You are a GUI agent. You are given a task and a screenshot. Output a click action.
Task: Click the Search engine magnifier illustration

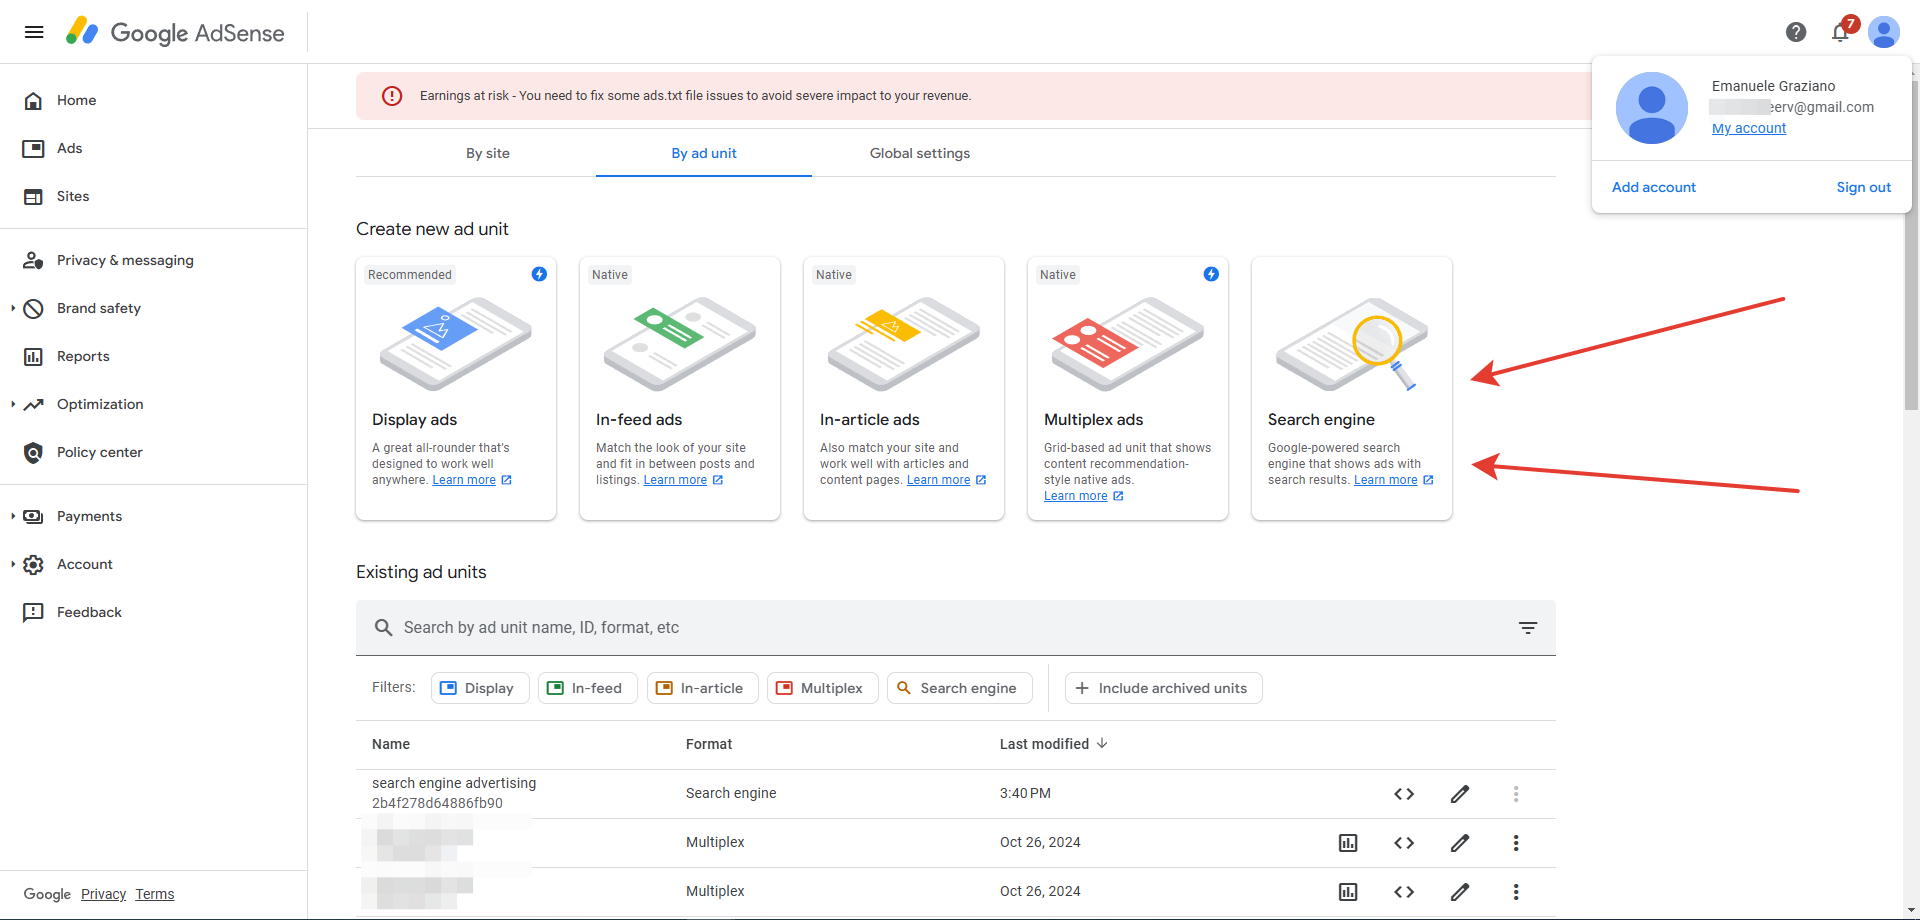[1352, 343]
